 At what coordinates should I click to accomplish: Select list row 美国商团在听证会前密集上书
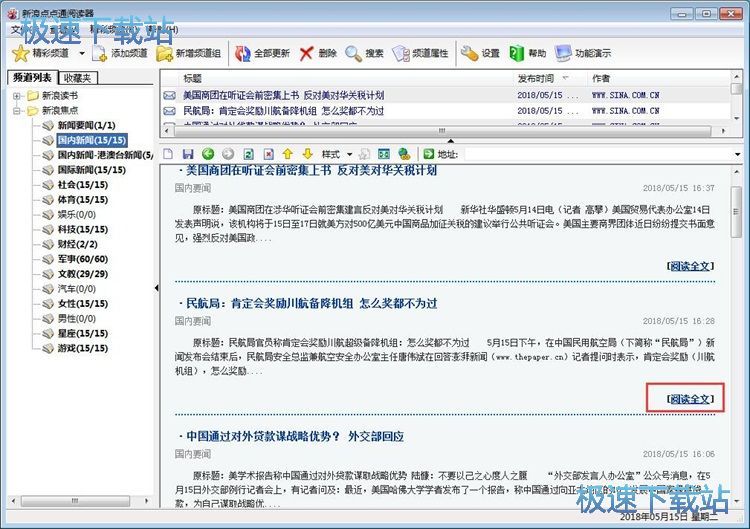(445, 95)
